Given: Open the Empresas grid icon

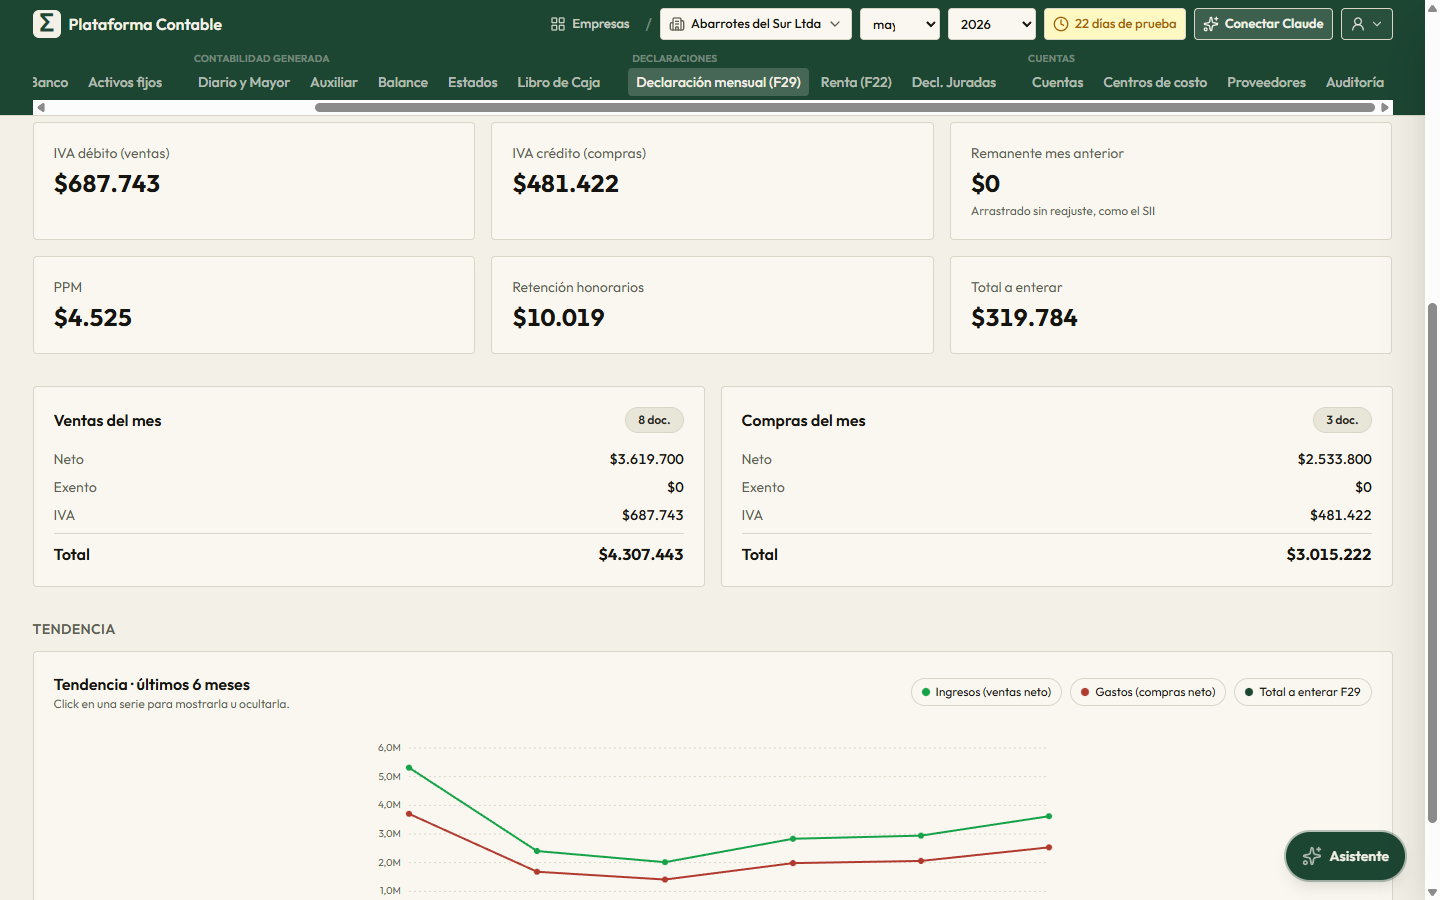Looking at the screenshot, I should (x=558, y=24).
